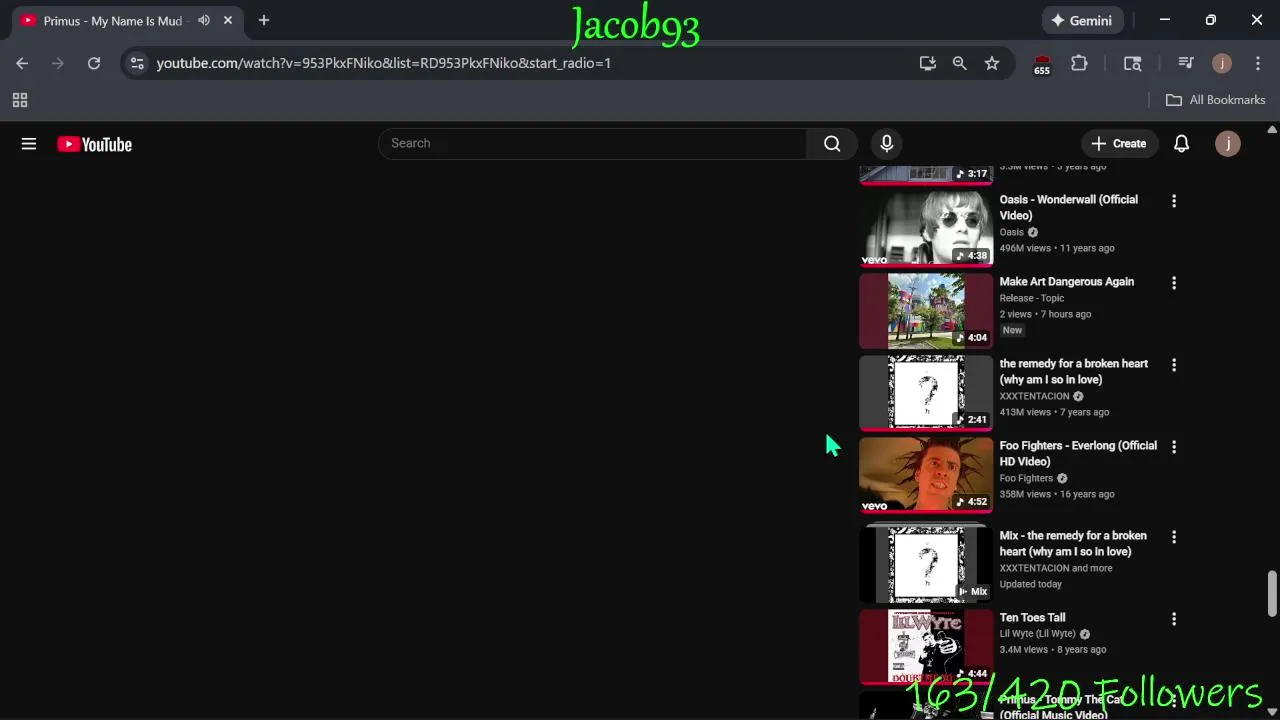1280x720 pixels.
Task: Open 'Ten Toes Tall' title link
Action: pos(1032,617)
